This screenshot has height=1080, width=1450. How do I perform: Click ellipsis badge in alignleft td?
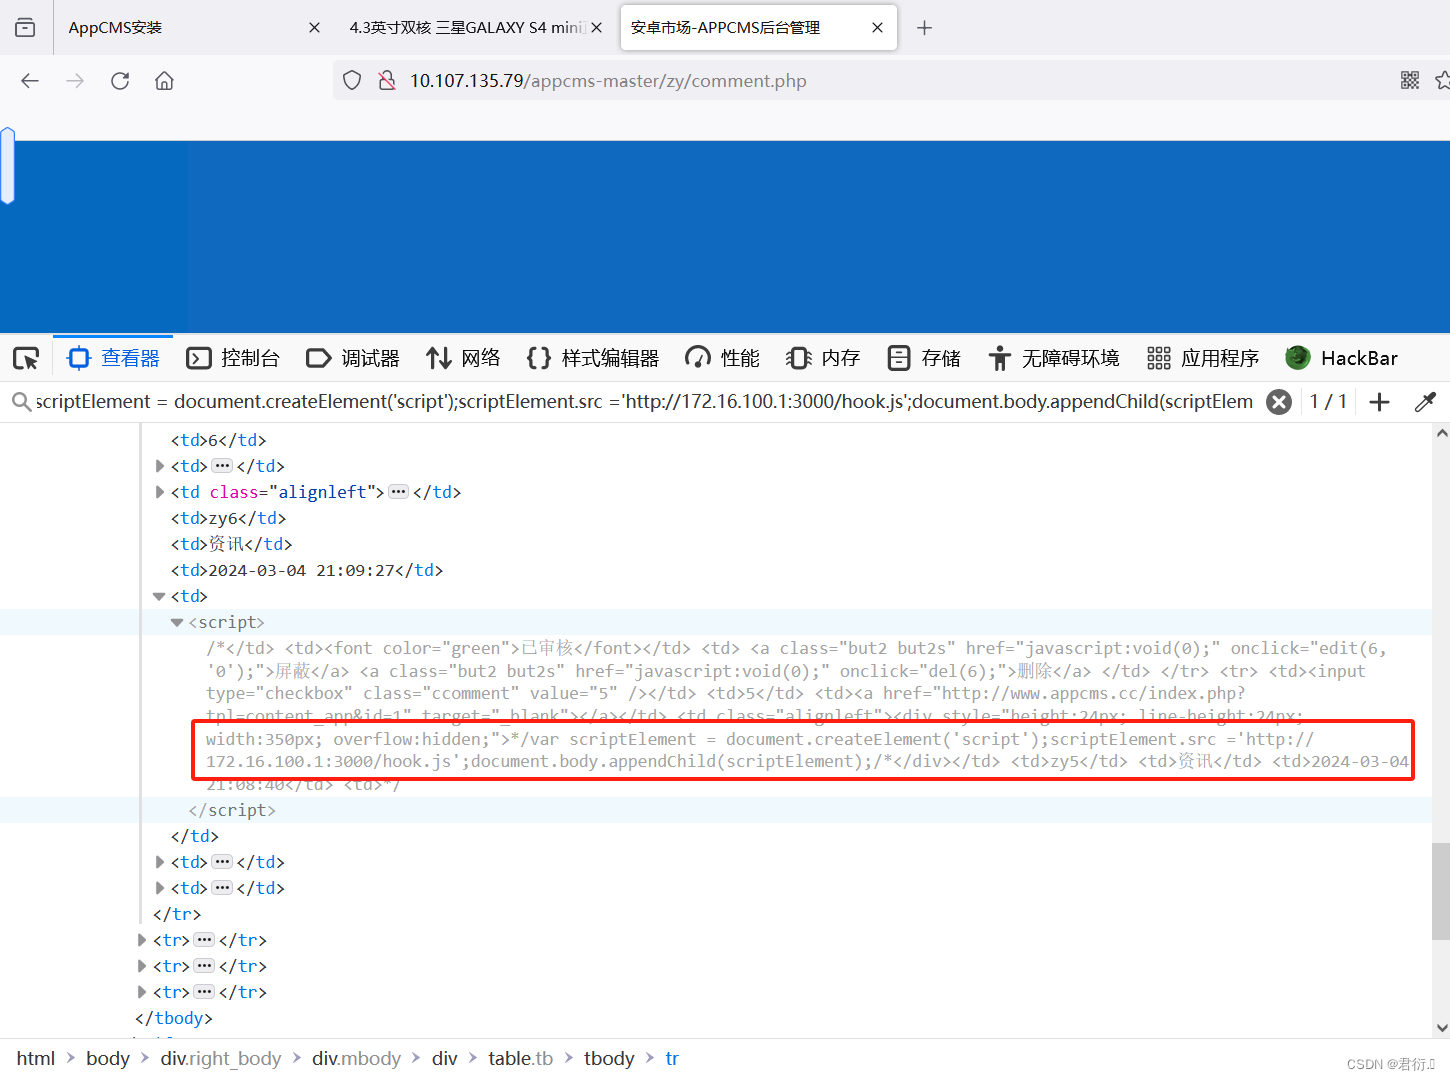coord(398,492)
